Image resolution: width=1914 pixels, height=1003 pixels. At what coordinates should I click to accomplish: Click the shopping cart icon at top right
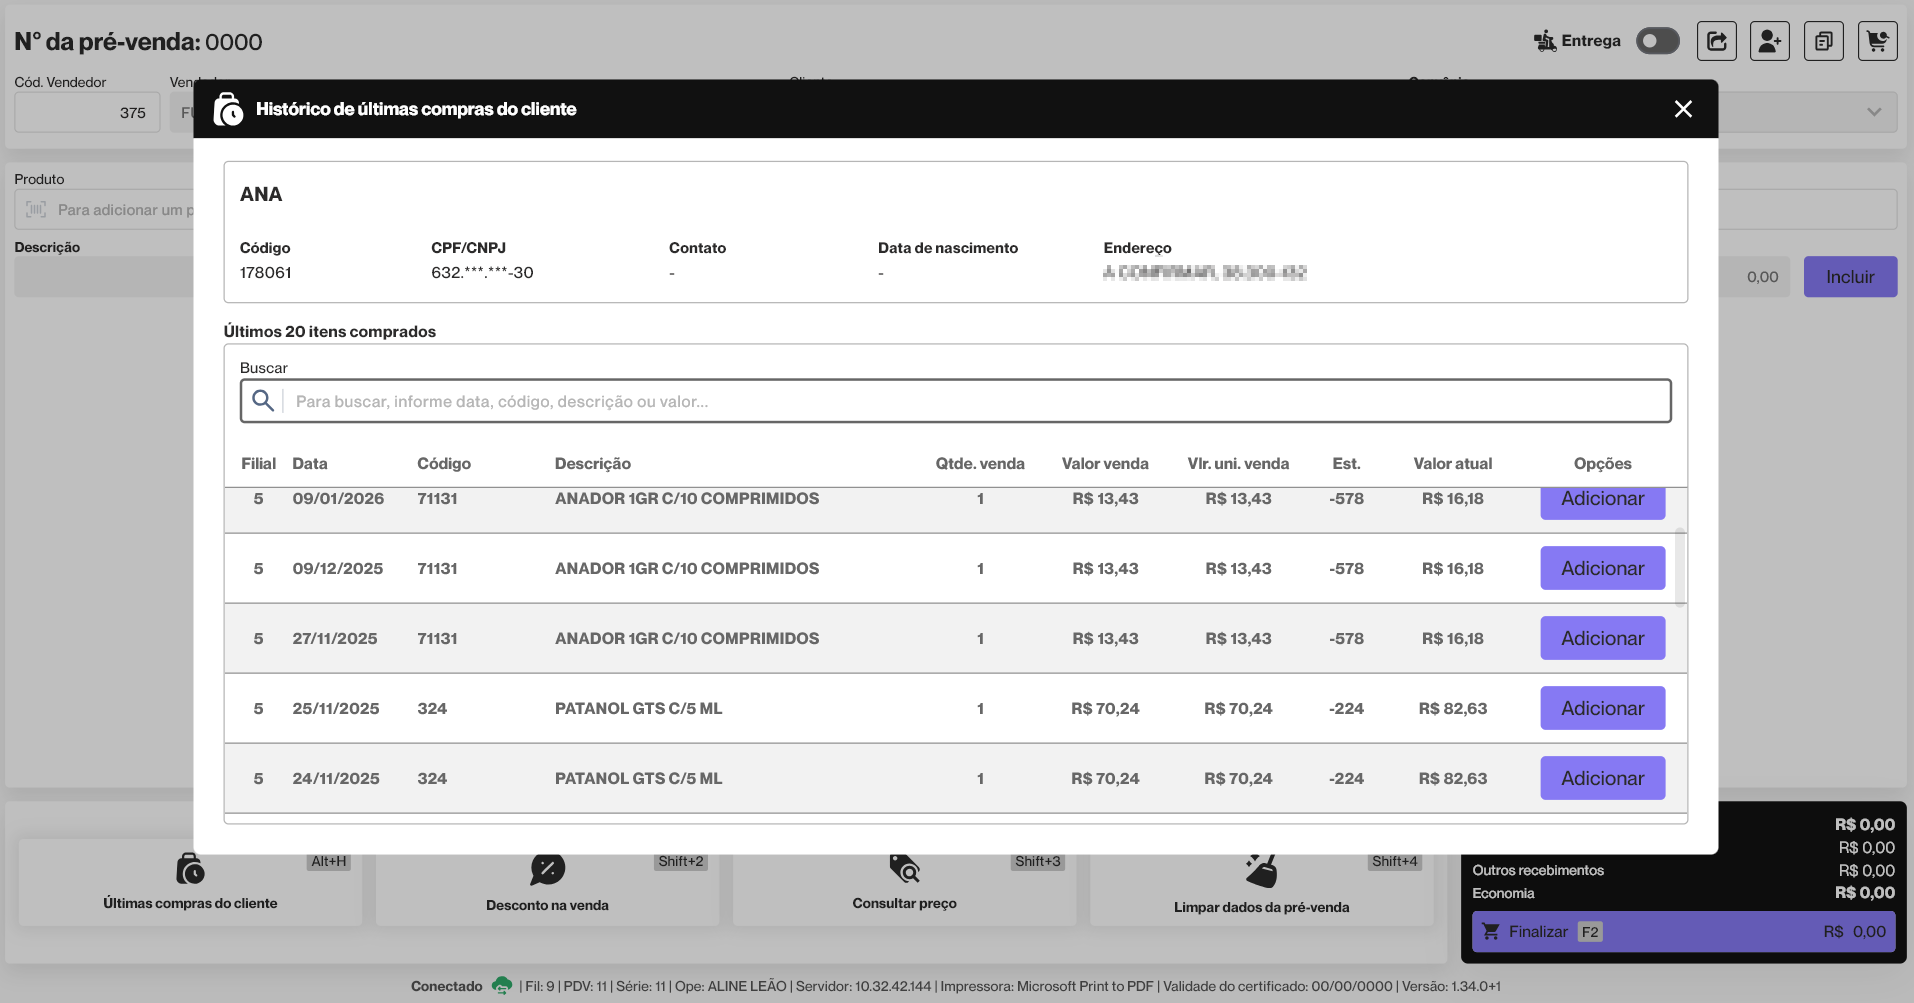click(x=1877, y=41)
